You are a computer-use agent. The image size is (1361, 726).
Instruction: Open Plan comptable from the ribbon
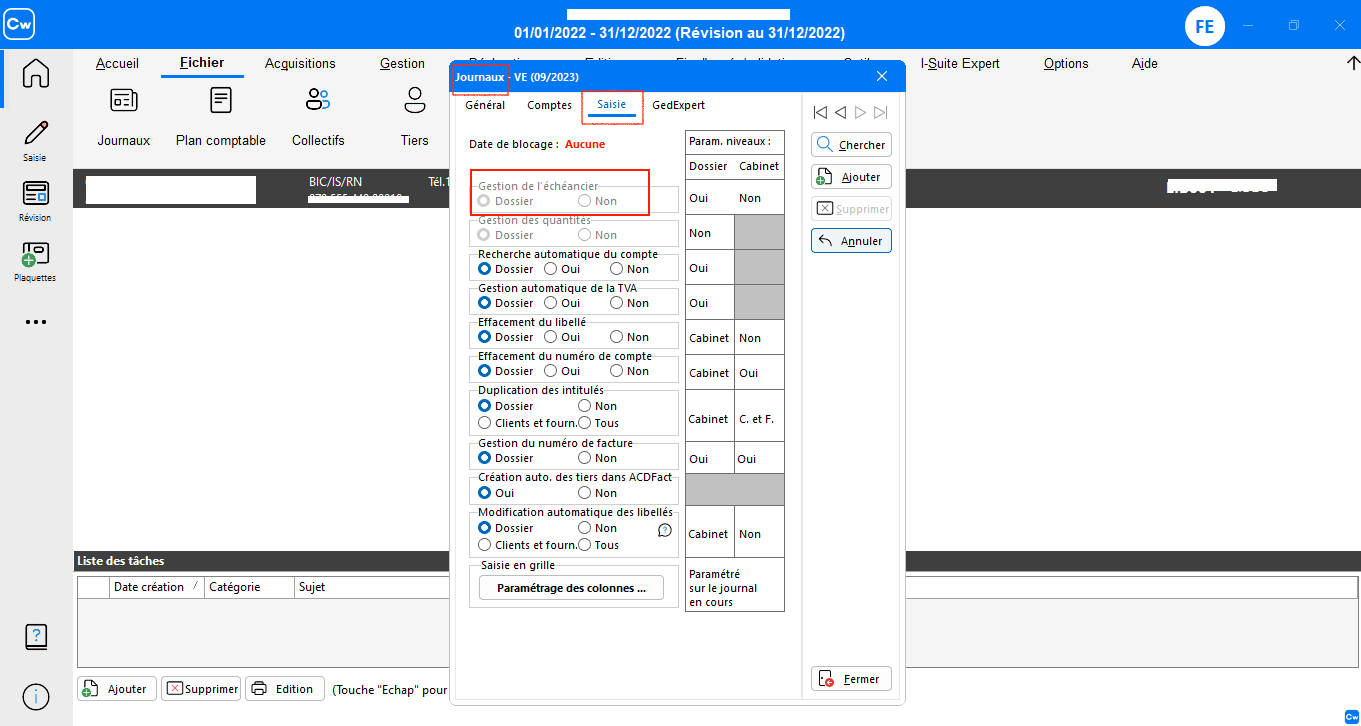tap(221, 118)
